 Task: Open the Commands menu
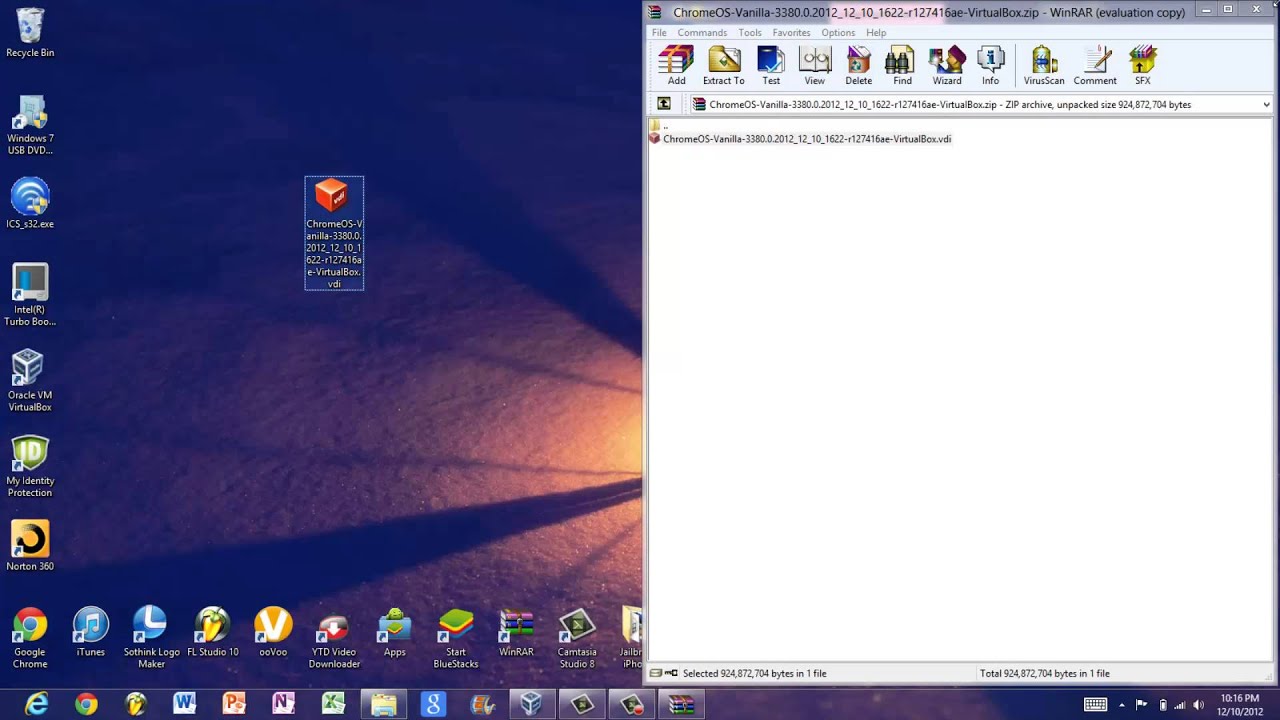[702, 33]
